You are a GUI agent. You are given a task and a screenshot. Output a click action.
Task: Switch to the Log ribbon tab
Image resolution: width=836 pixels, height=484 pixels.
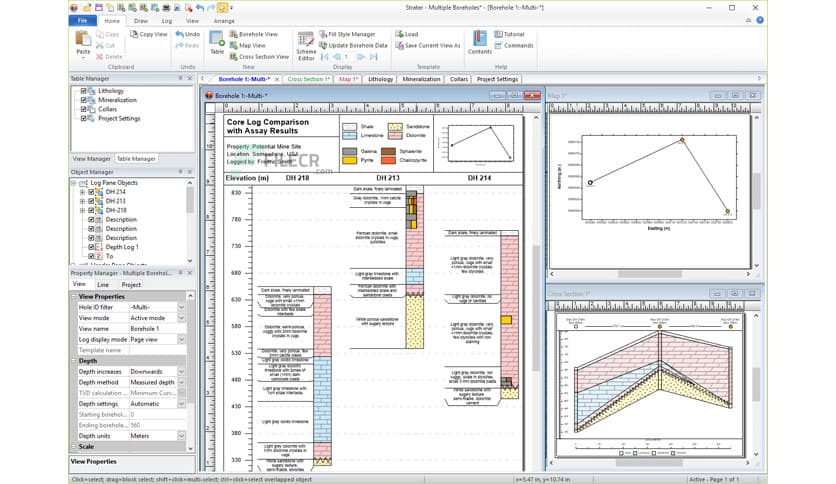point(167,21)
